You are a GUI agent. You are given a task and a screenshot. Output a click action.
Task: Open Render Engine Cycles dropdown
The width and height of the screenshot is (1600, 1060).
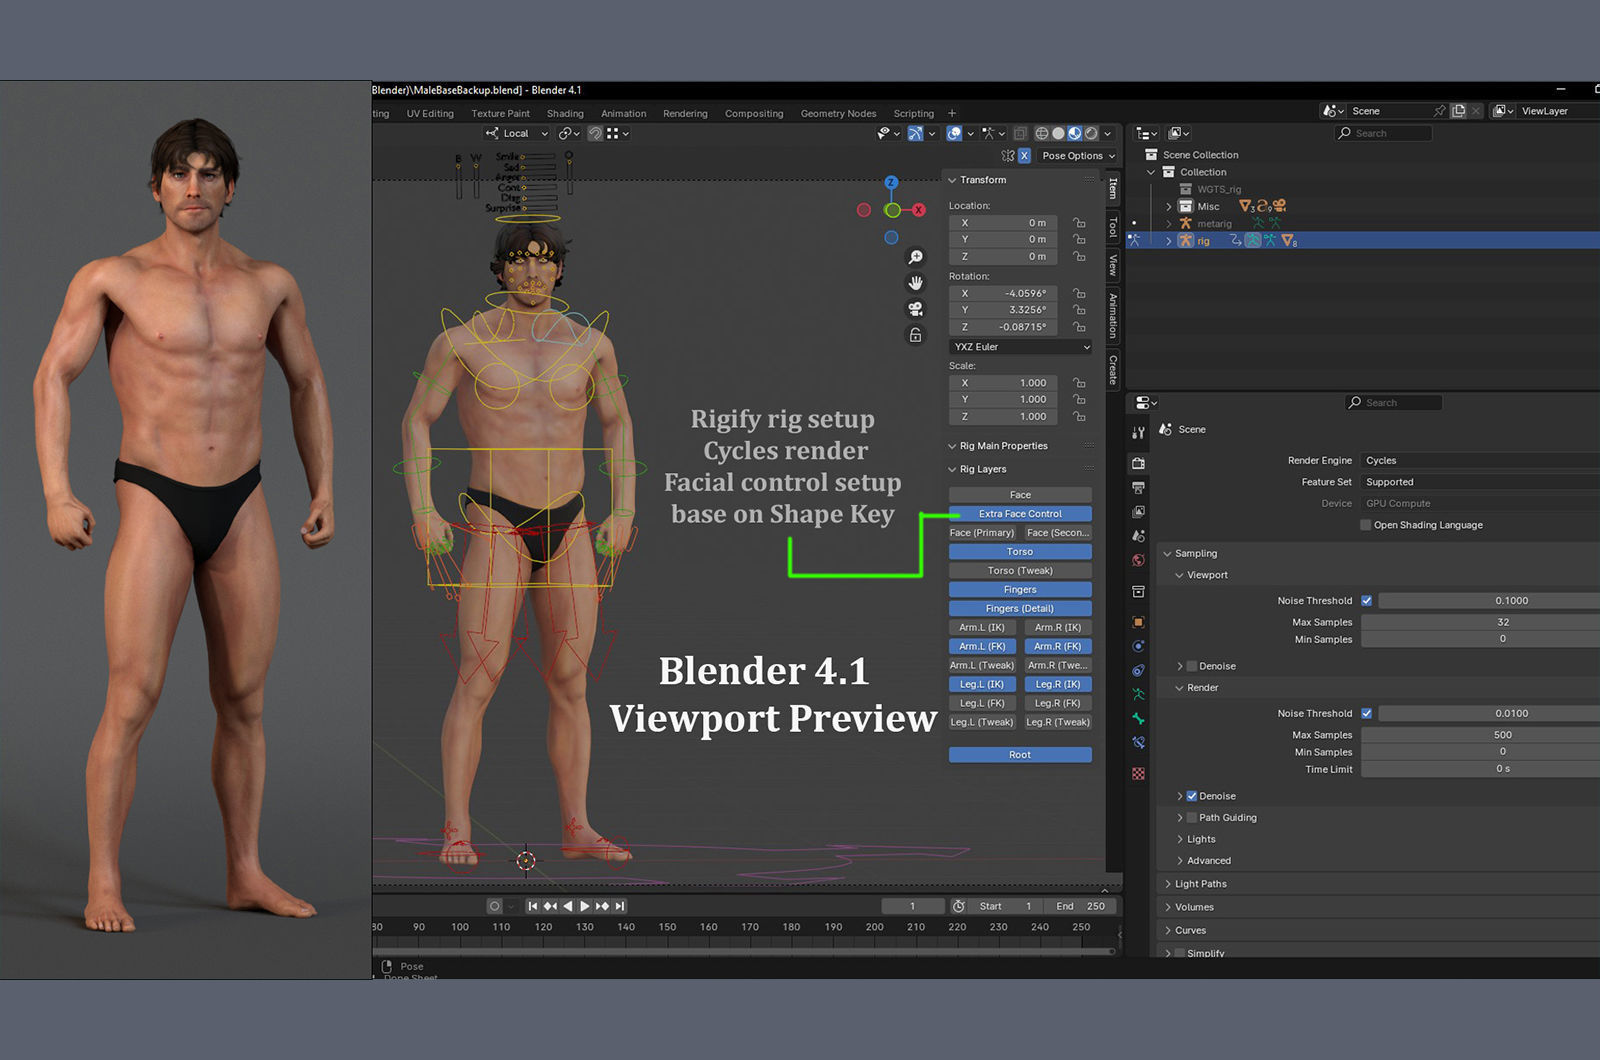(1479, 461)
